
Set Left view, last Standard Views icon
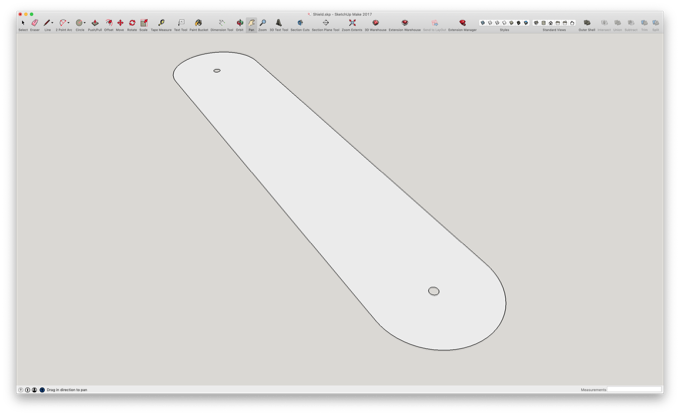click(572, 23)
